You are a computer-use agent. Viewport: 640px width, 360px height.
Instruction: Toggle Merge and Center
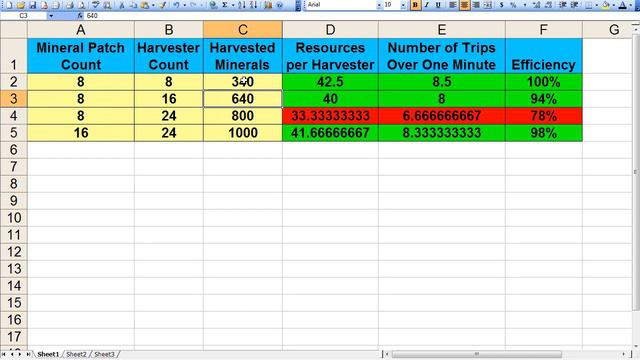pyautogui.click(x=487, y=5)
